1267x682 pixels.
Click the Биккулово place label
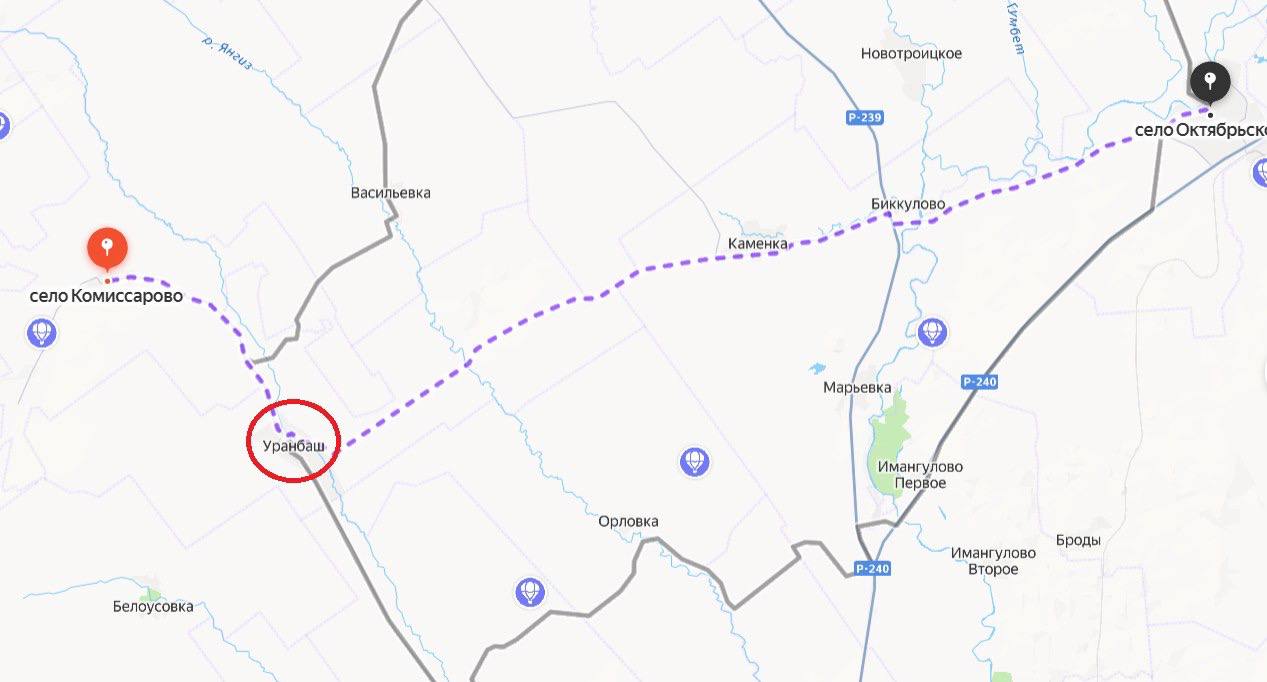[908, 204]
